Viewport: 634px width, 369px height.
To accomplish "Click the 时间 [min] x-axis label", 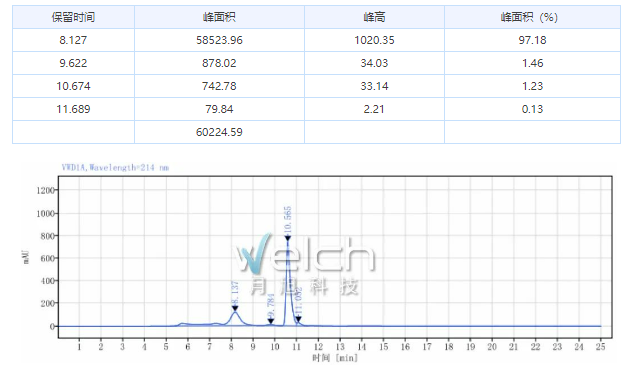I will (x=335, y=358).
